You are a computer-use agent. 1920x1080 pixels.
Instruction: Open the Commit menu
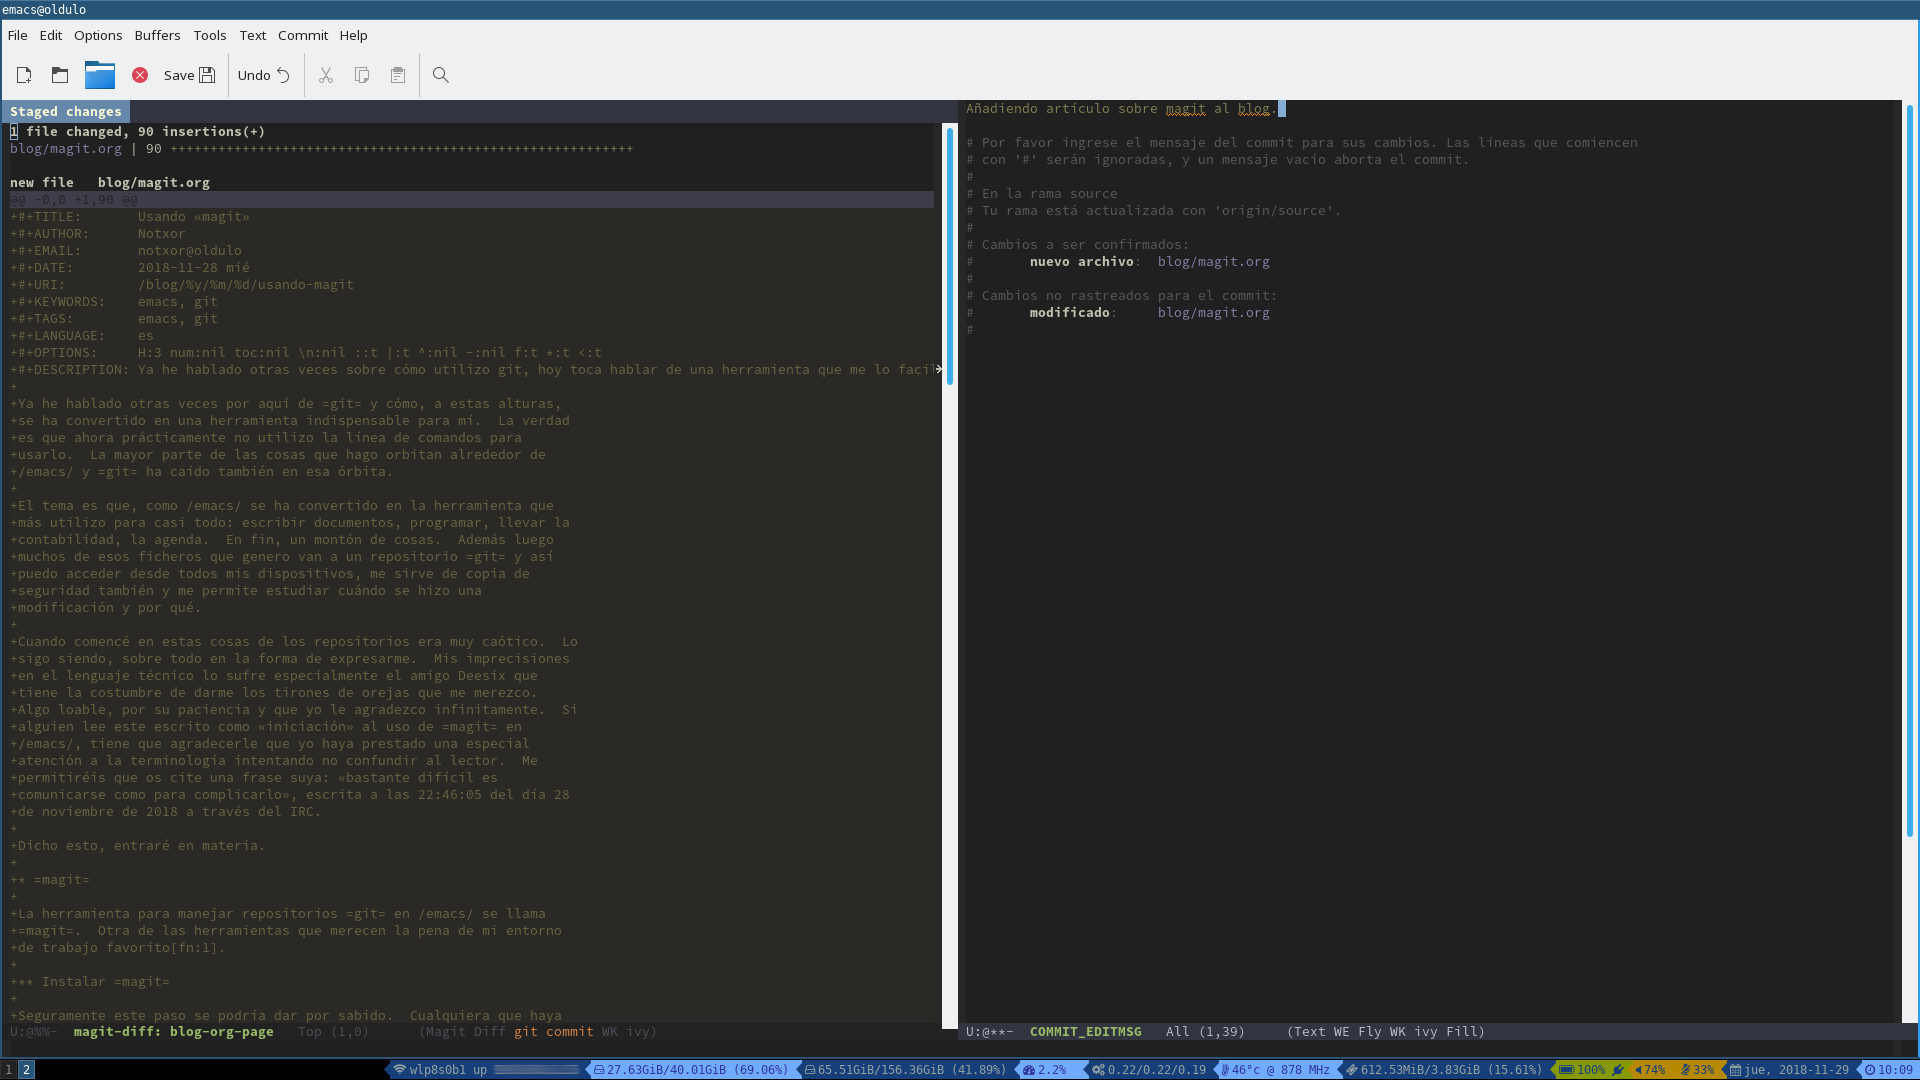(303, 35)
